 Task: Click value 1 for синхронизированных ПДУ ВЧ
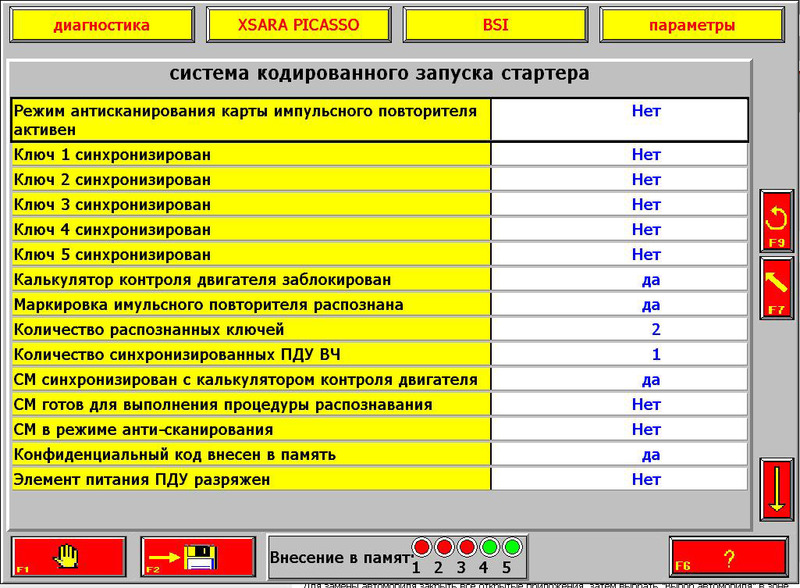656,354
